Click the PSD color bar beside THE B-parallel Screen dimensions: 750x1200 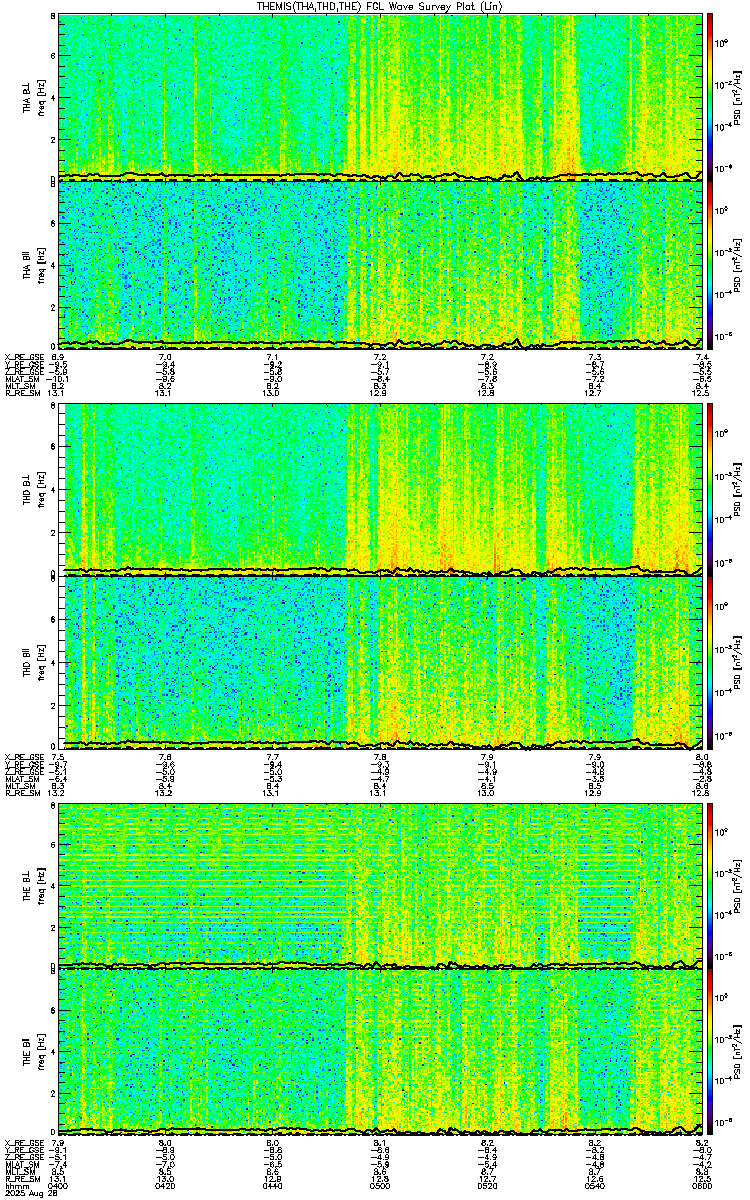(x=710, y=1054)
